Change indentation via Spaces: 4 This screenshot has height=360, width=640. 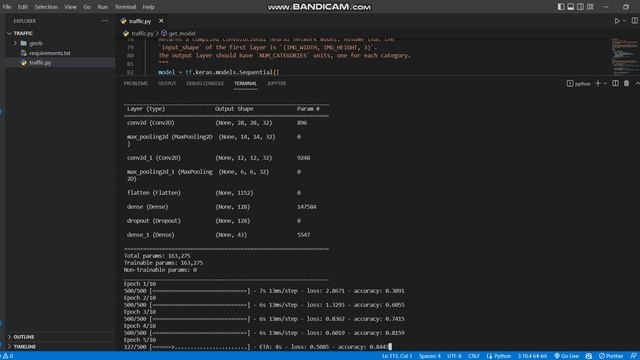click(429, 356)
